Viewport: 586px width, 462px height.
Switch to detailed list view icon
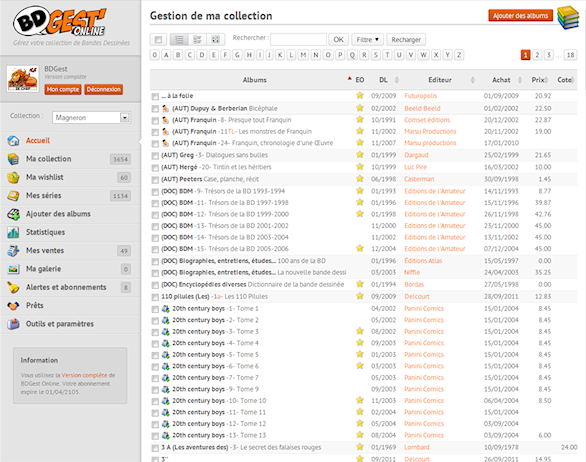pyautogui.click(x=197, y=39)
